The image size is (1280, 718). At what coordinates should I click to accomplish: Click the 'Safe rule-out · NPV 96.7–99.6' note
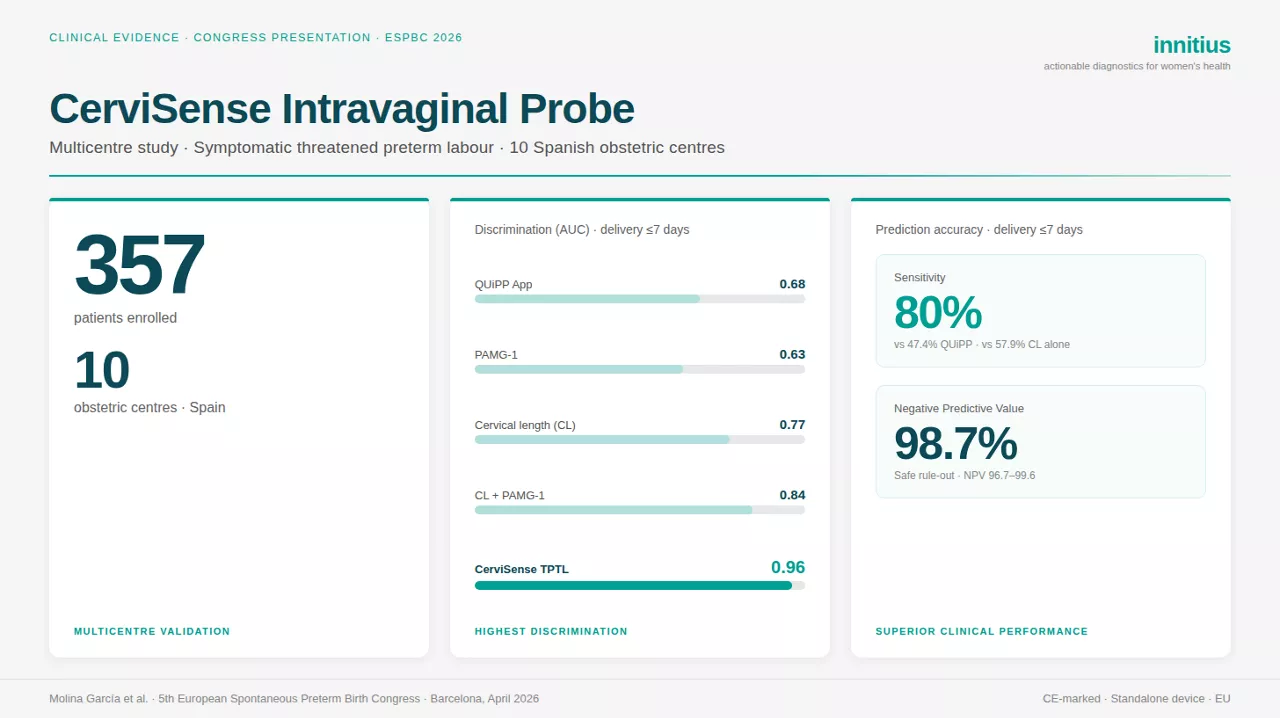click(x=965, y=476)
